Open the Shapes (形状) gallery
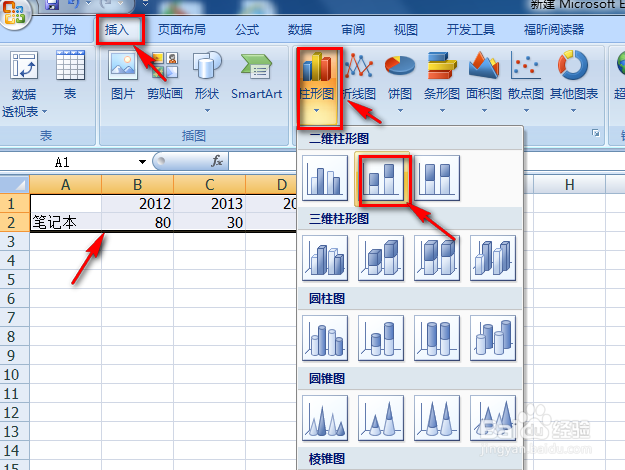This screenshot has height=470, width=625. [x=207, y=82]
